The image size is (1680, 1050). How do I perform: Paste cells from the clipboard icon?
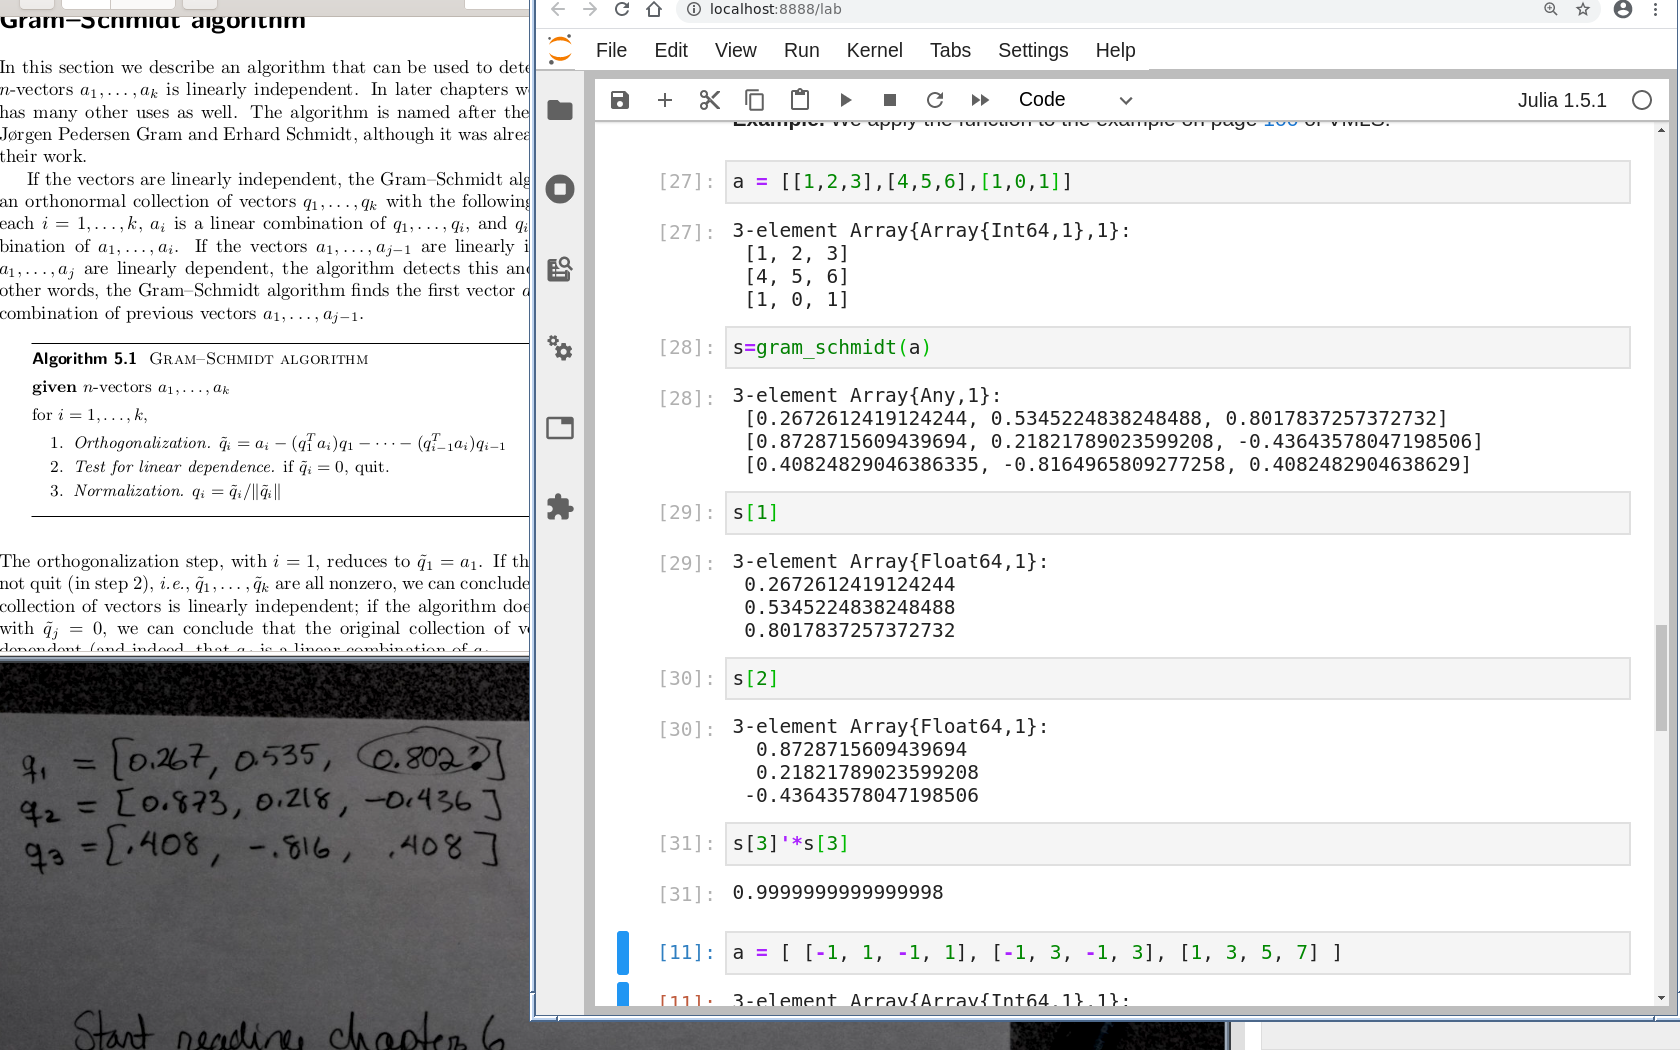(800, 100)
